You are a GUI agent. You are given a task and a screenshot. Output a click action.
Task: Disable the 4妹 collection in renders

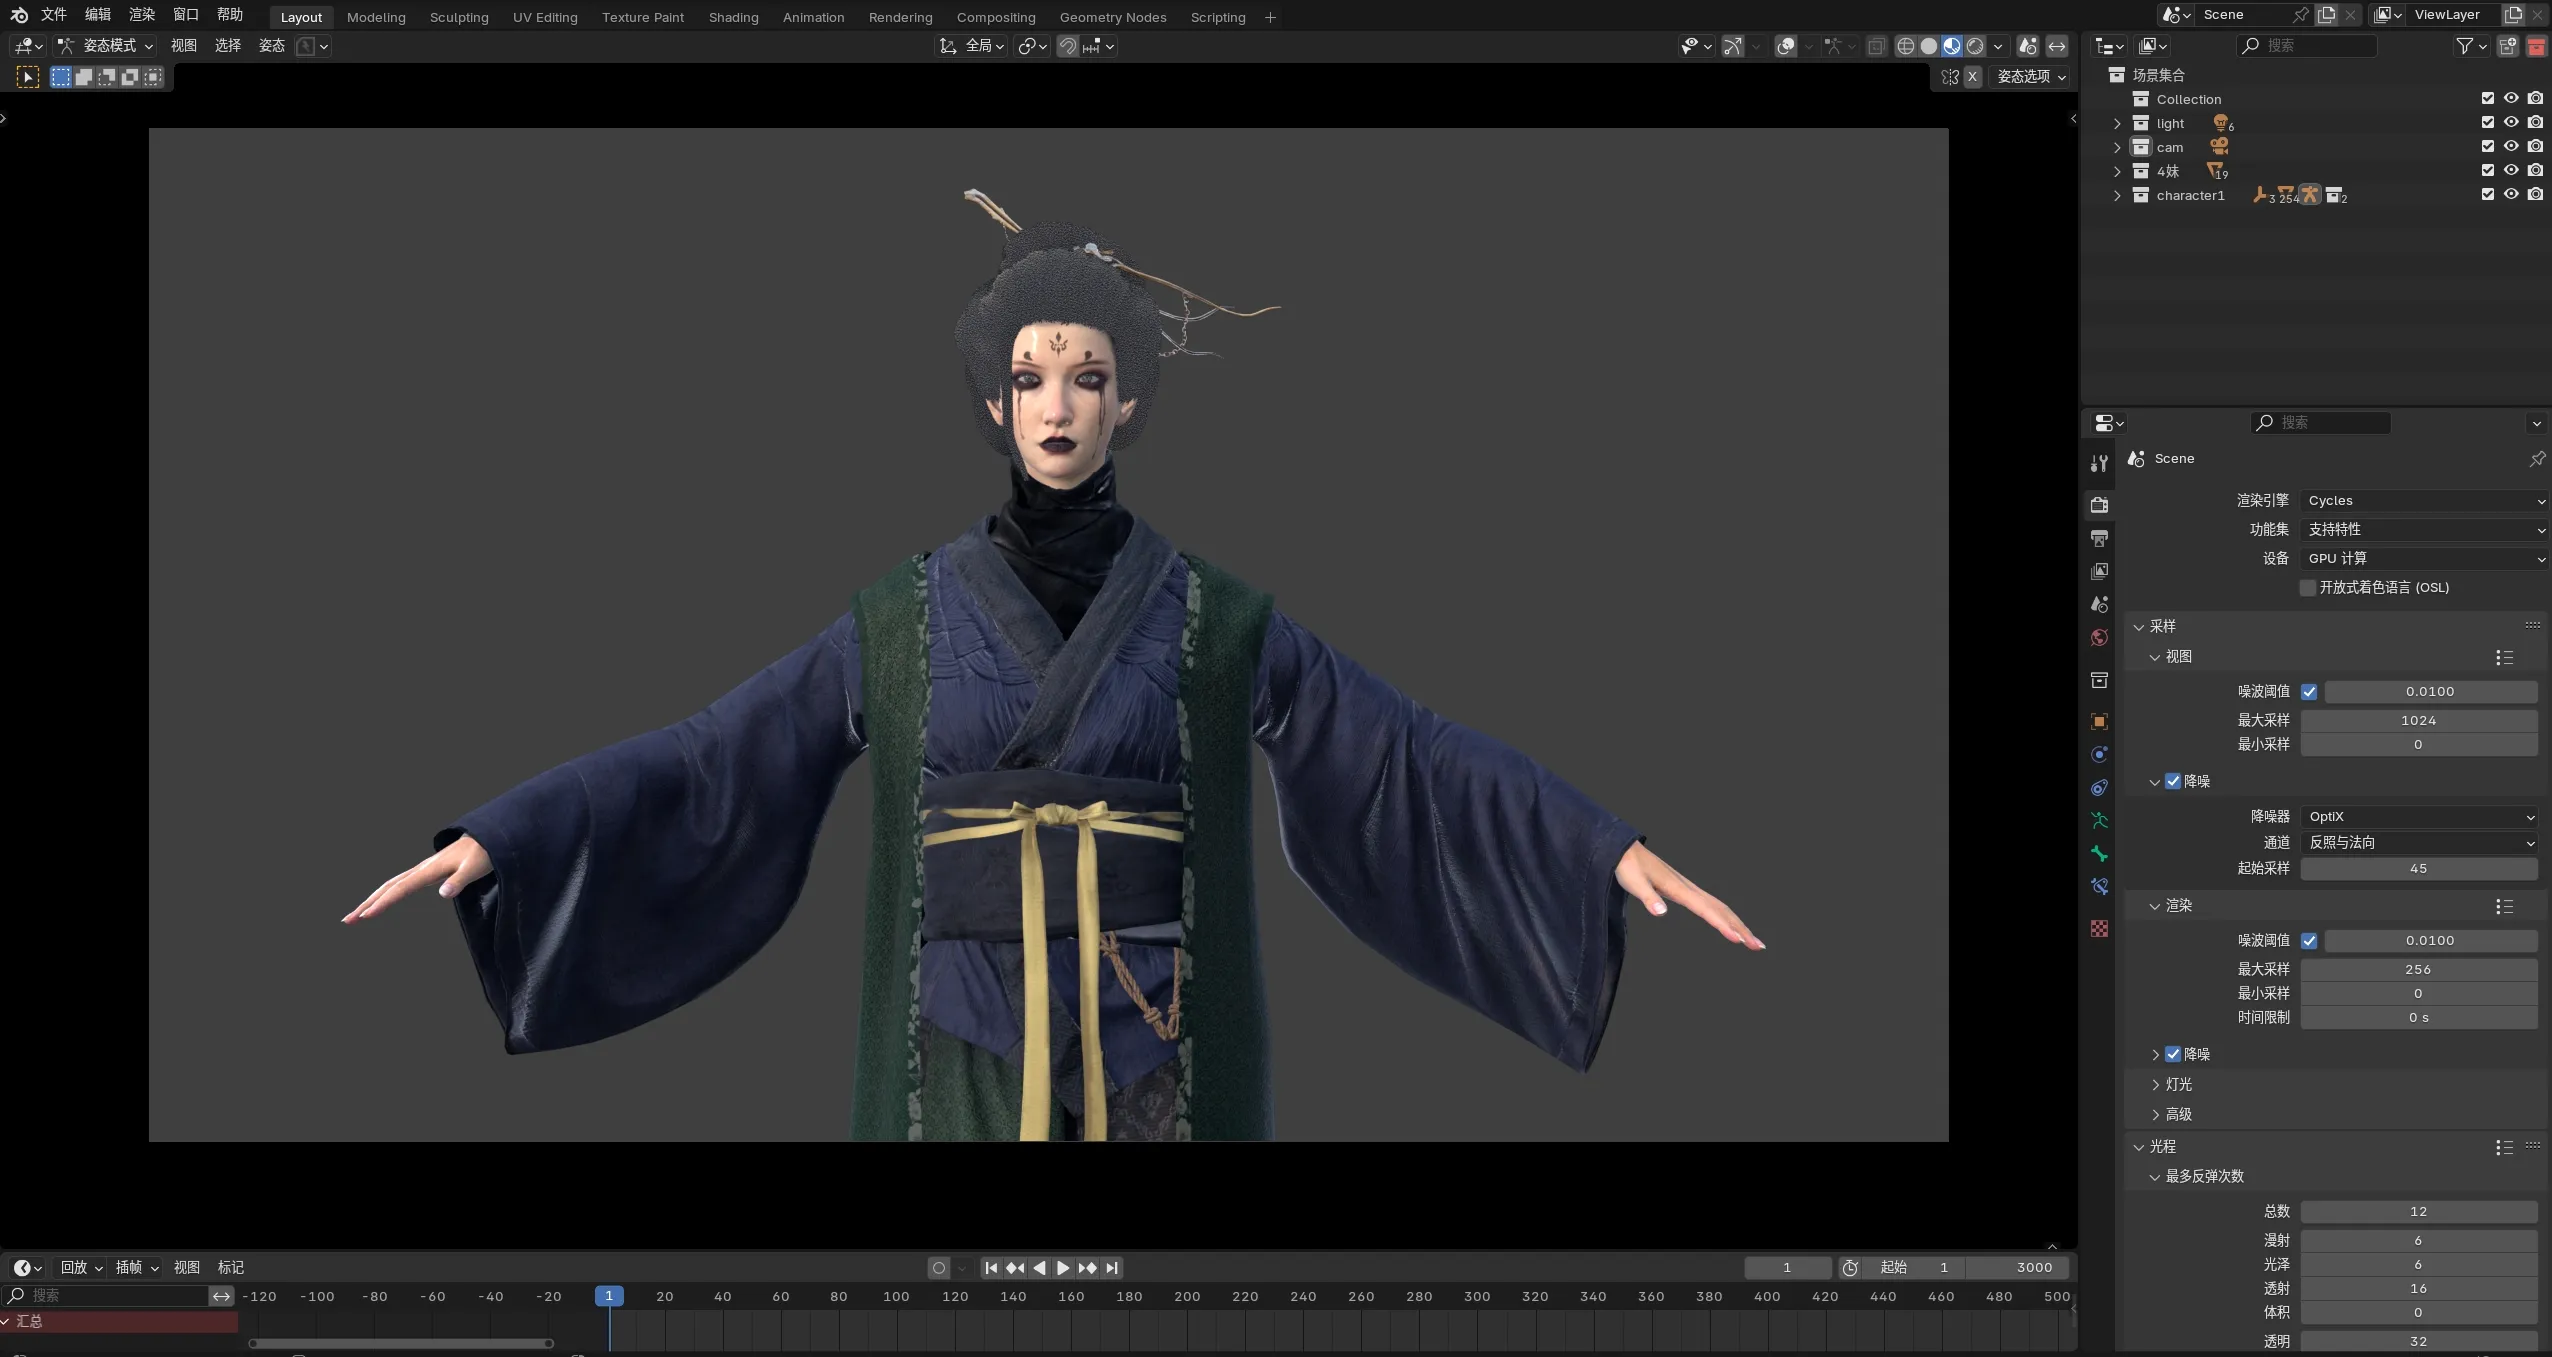point(2535,170)
